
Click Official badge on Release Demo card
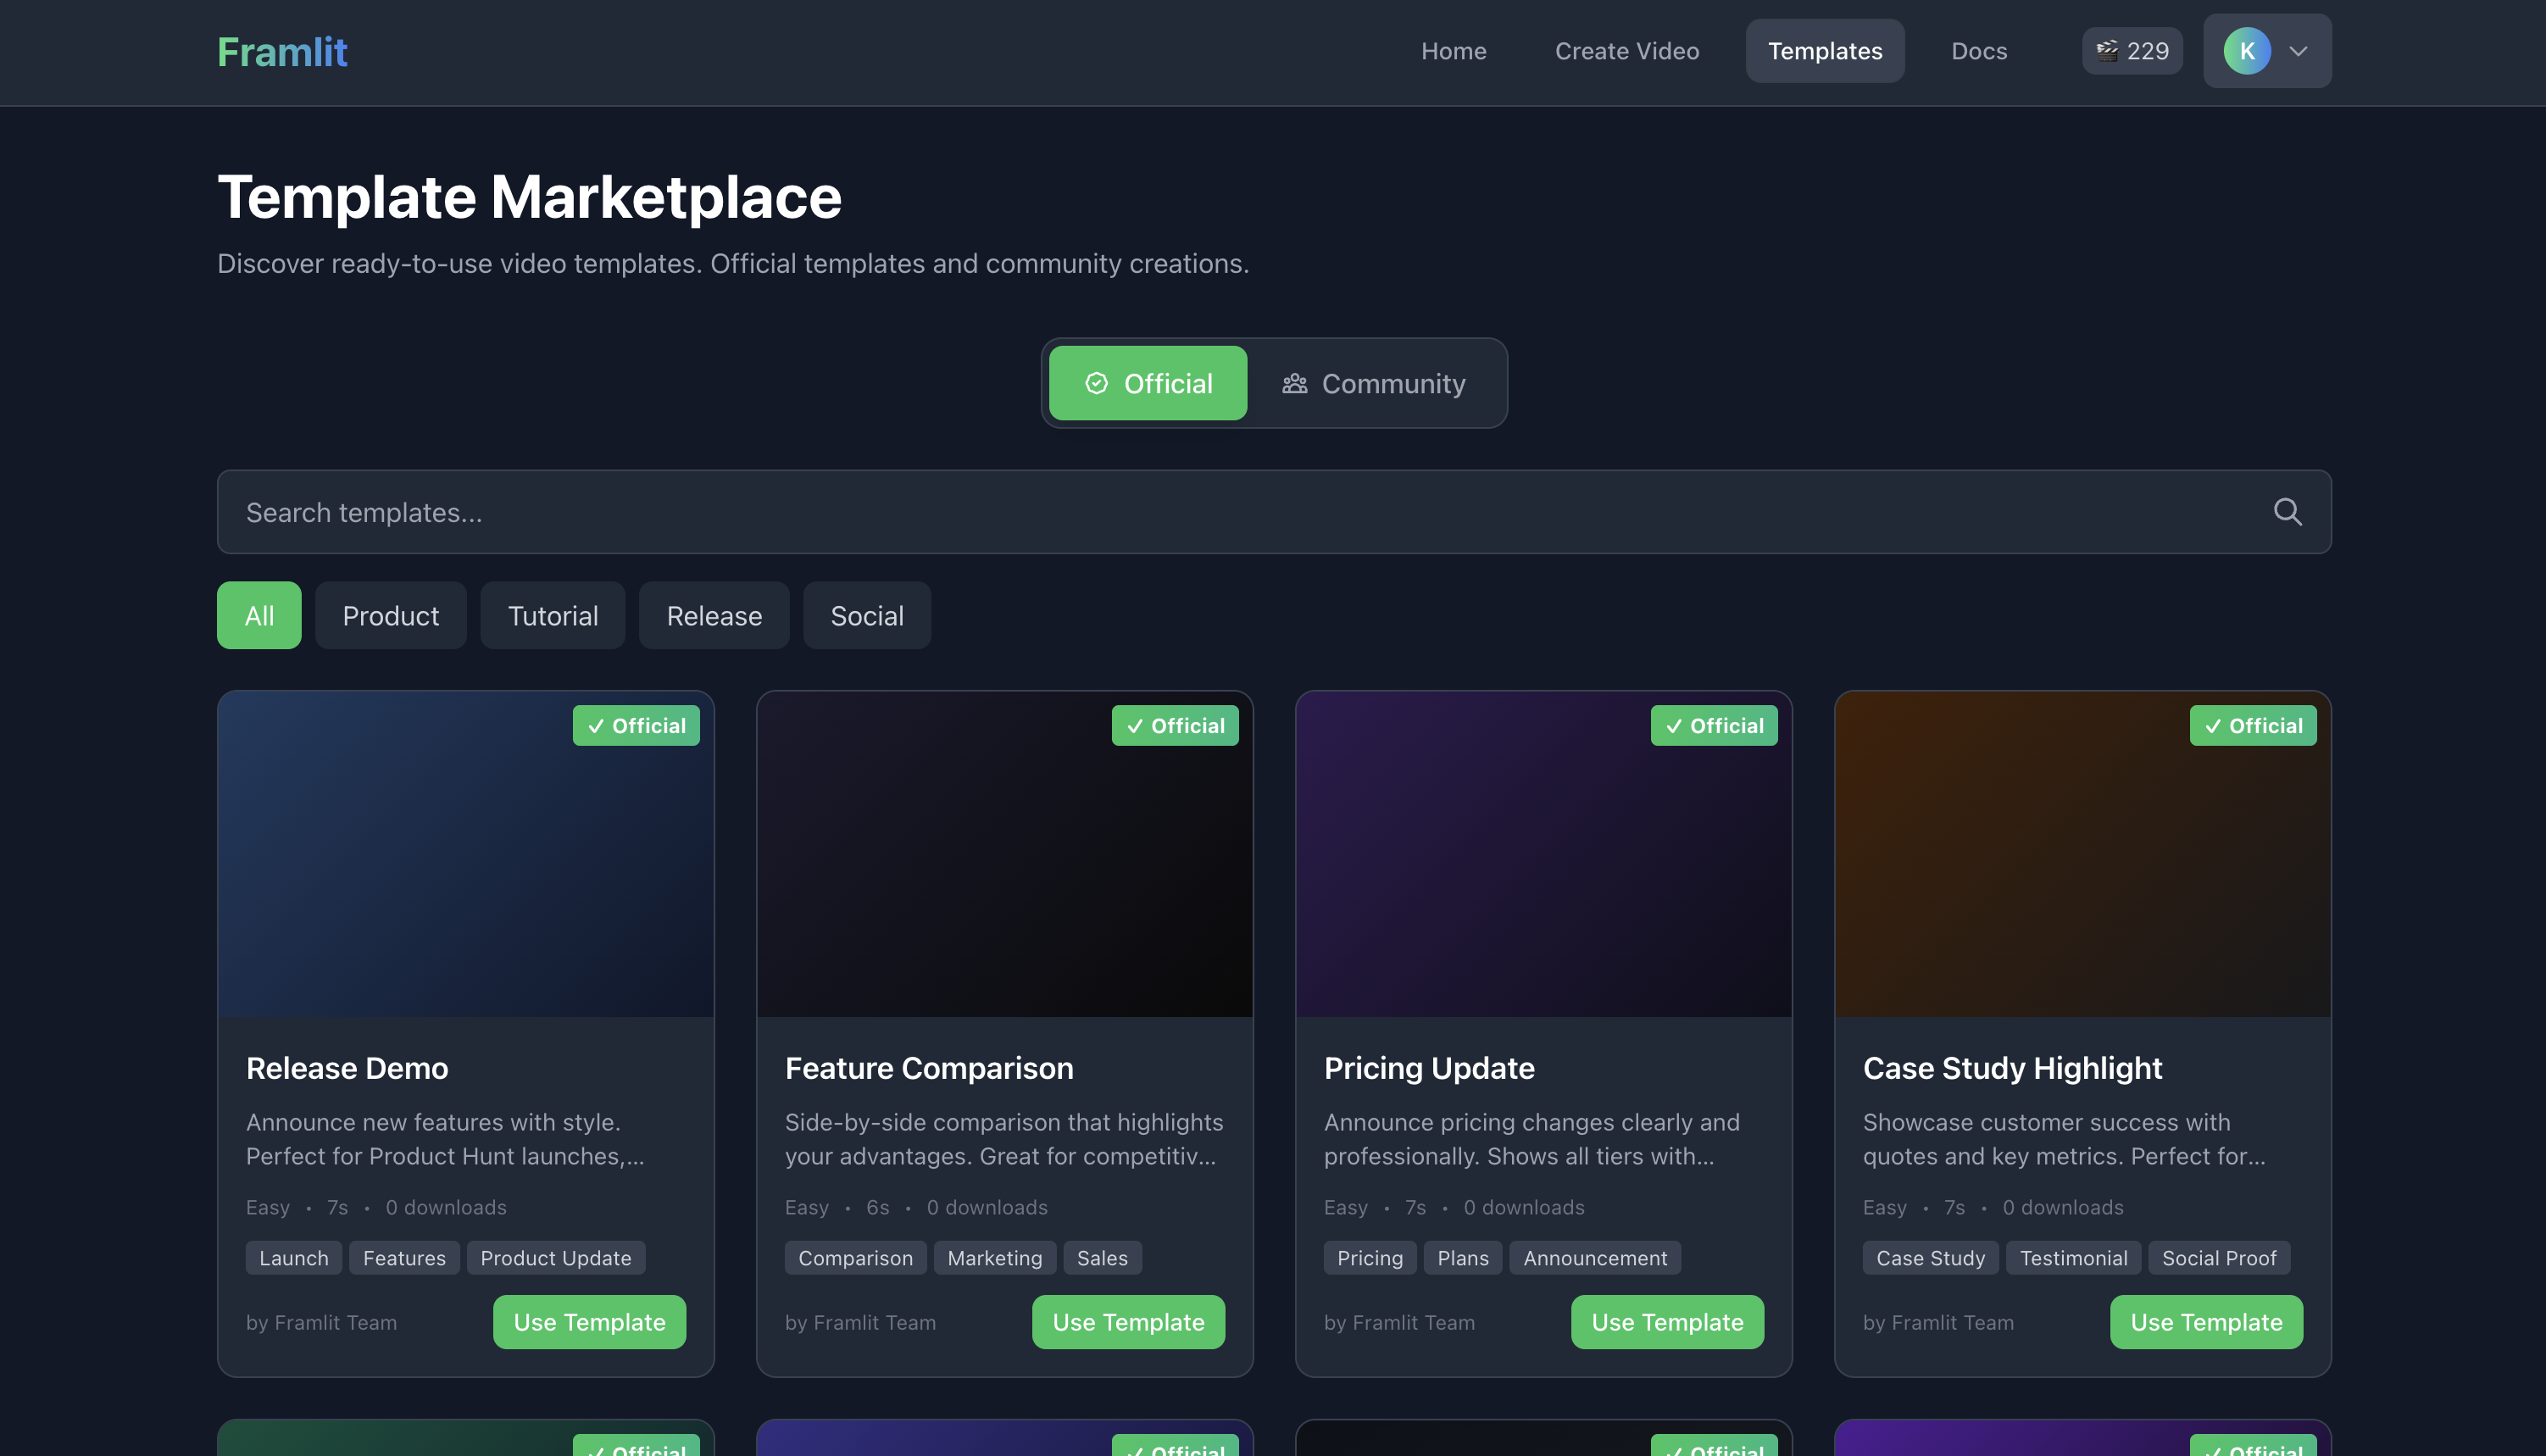pyautogui.click(x=636, y=726)
